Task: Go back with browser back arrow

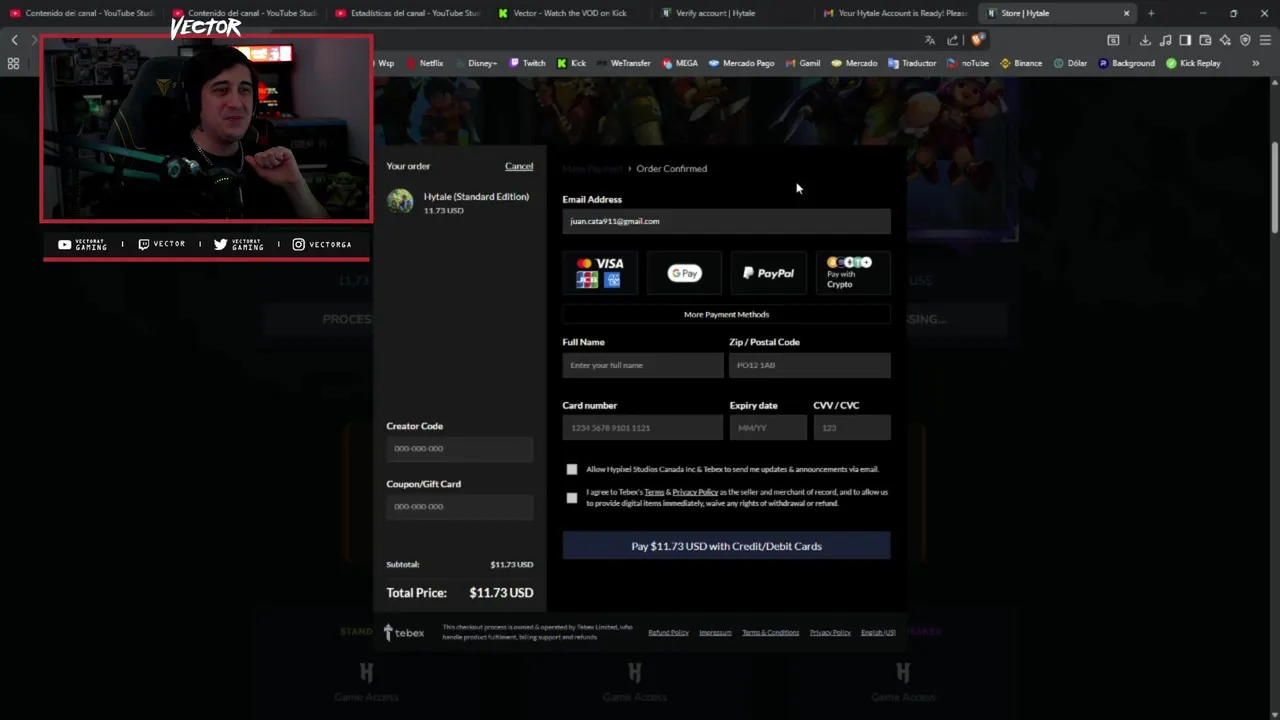Action: (14, 40)
